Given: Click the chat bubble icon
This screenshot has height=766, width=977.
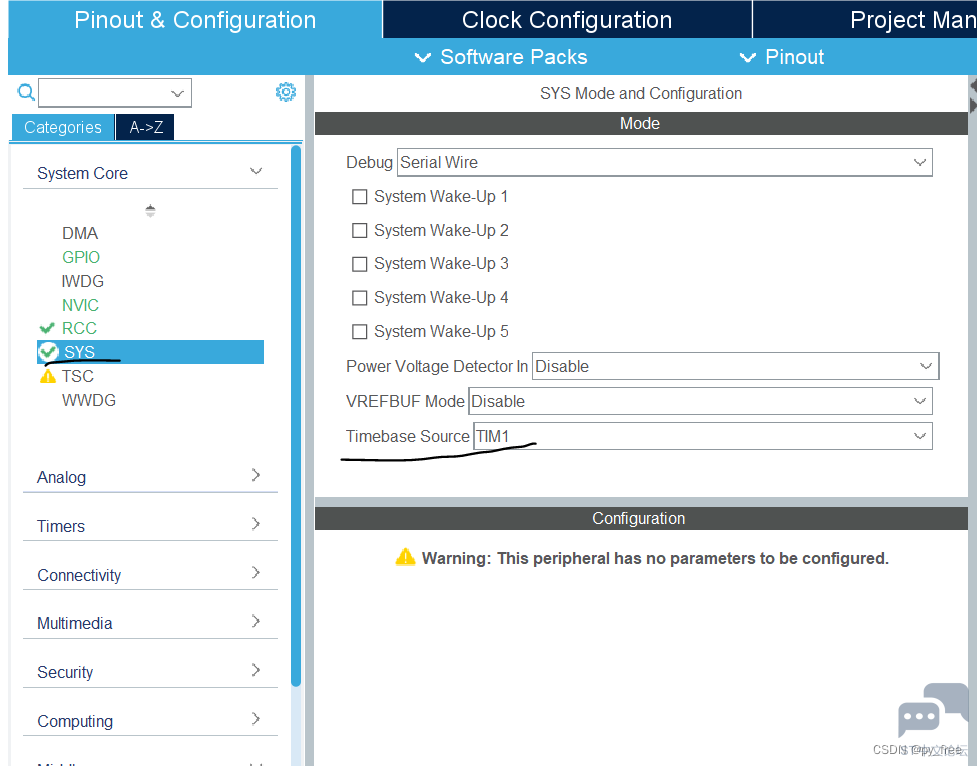Looking at the screenshot, I should pyautogui.click(x=932, y=711).
